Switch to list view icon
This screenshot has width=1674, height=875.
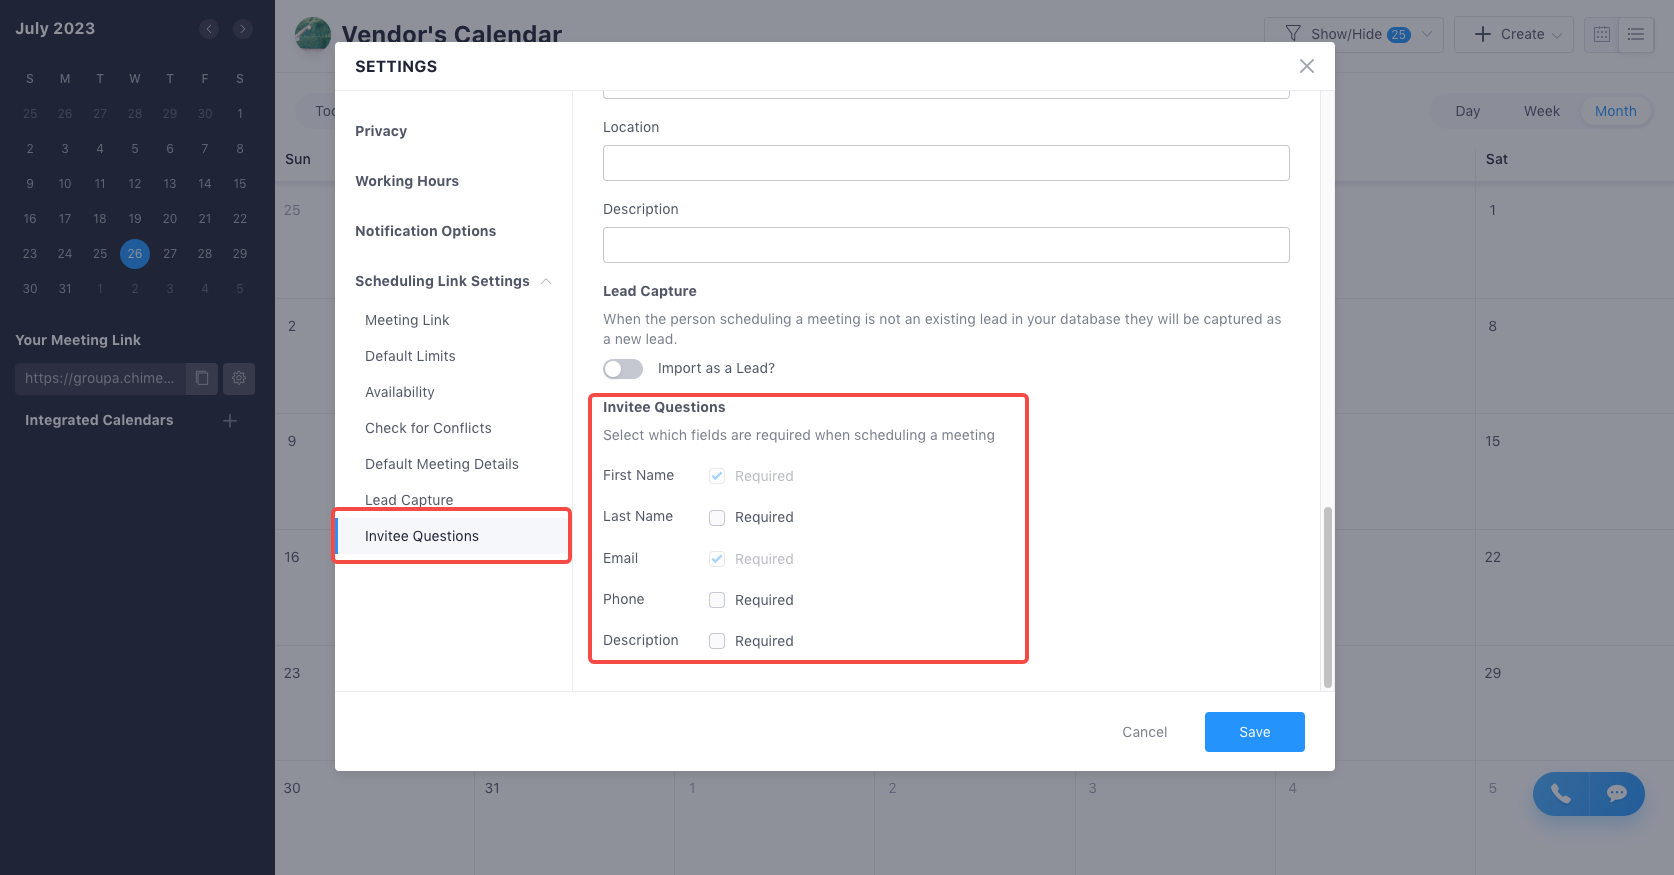[1636, 34]
